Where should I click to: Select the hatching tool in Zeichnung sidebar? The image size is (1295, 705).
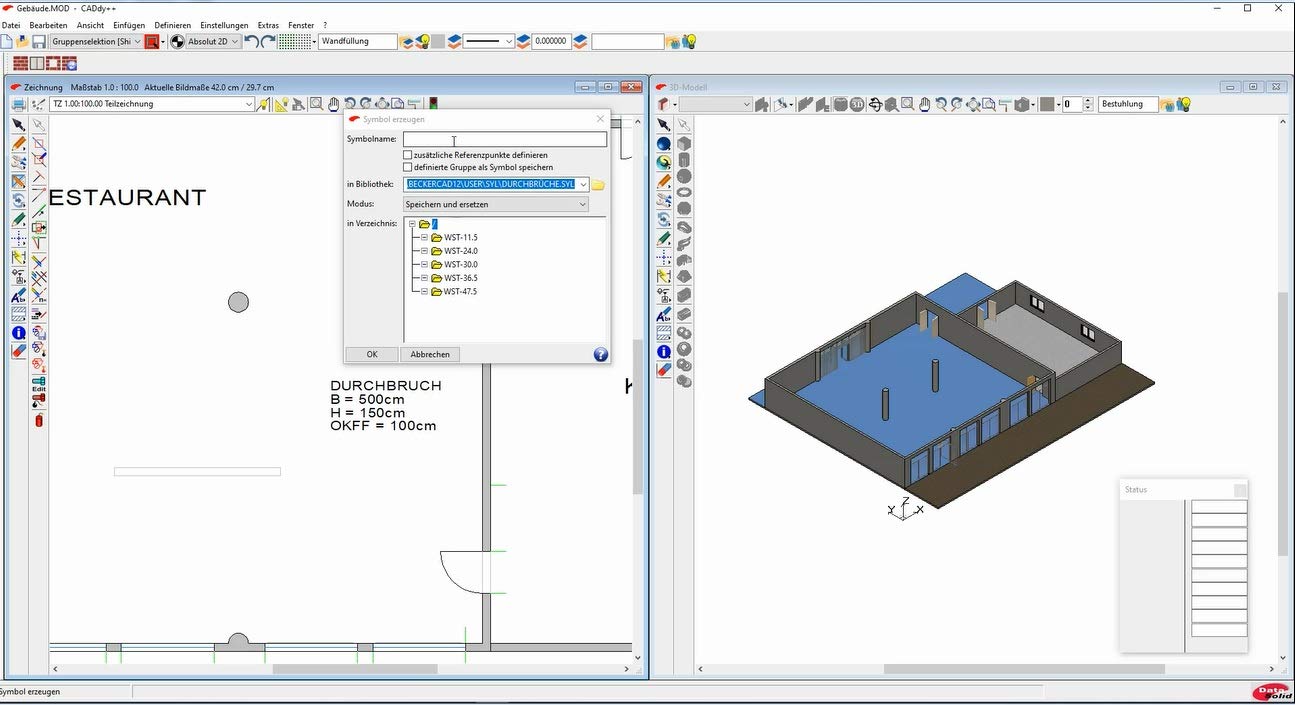[x=18, y=314]
